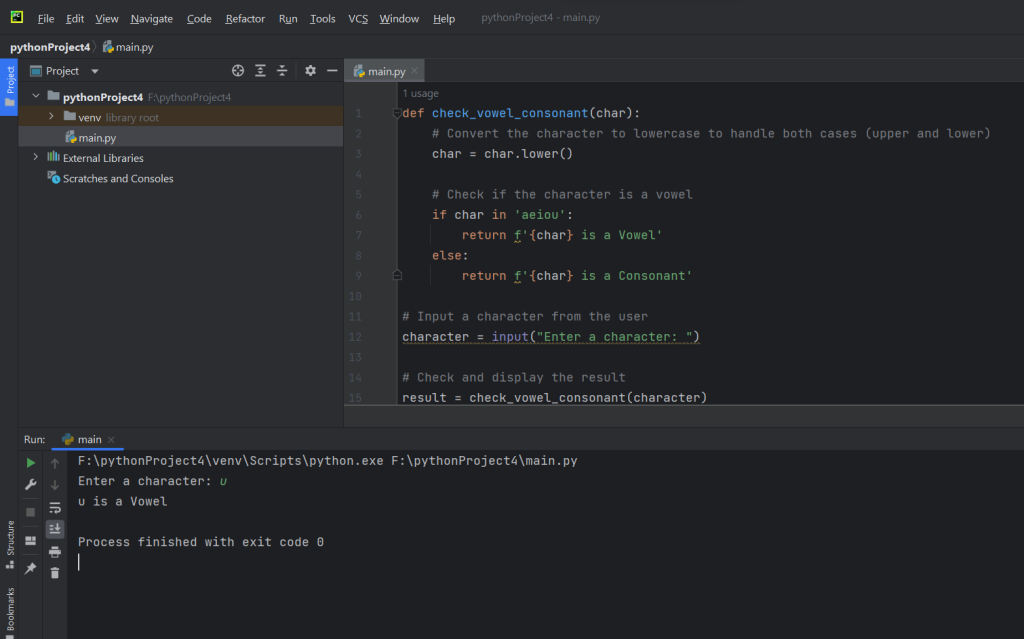Select main.py in project tree
Screen dimensions: 1024x639
(97, 138)
